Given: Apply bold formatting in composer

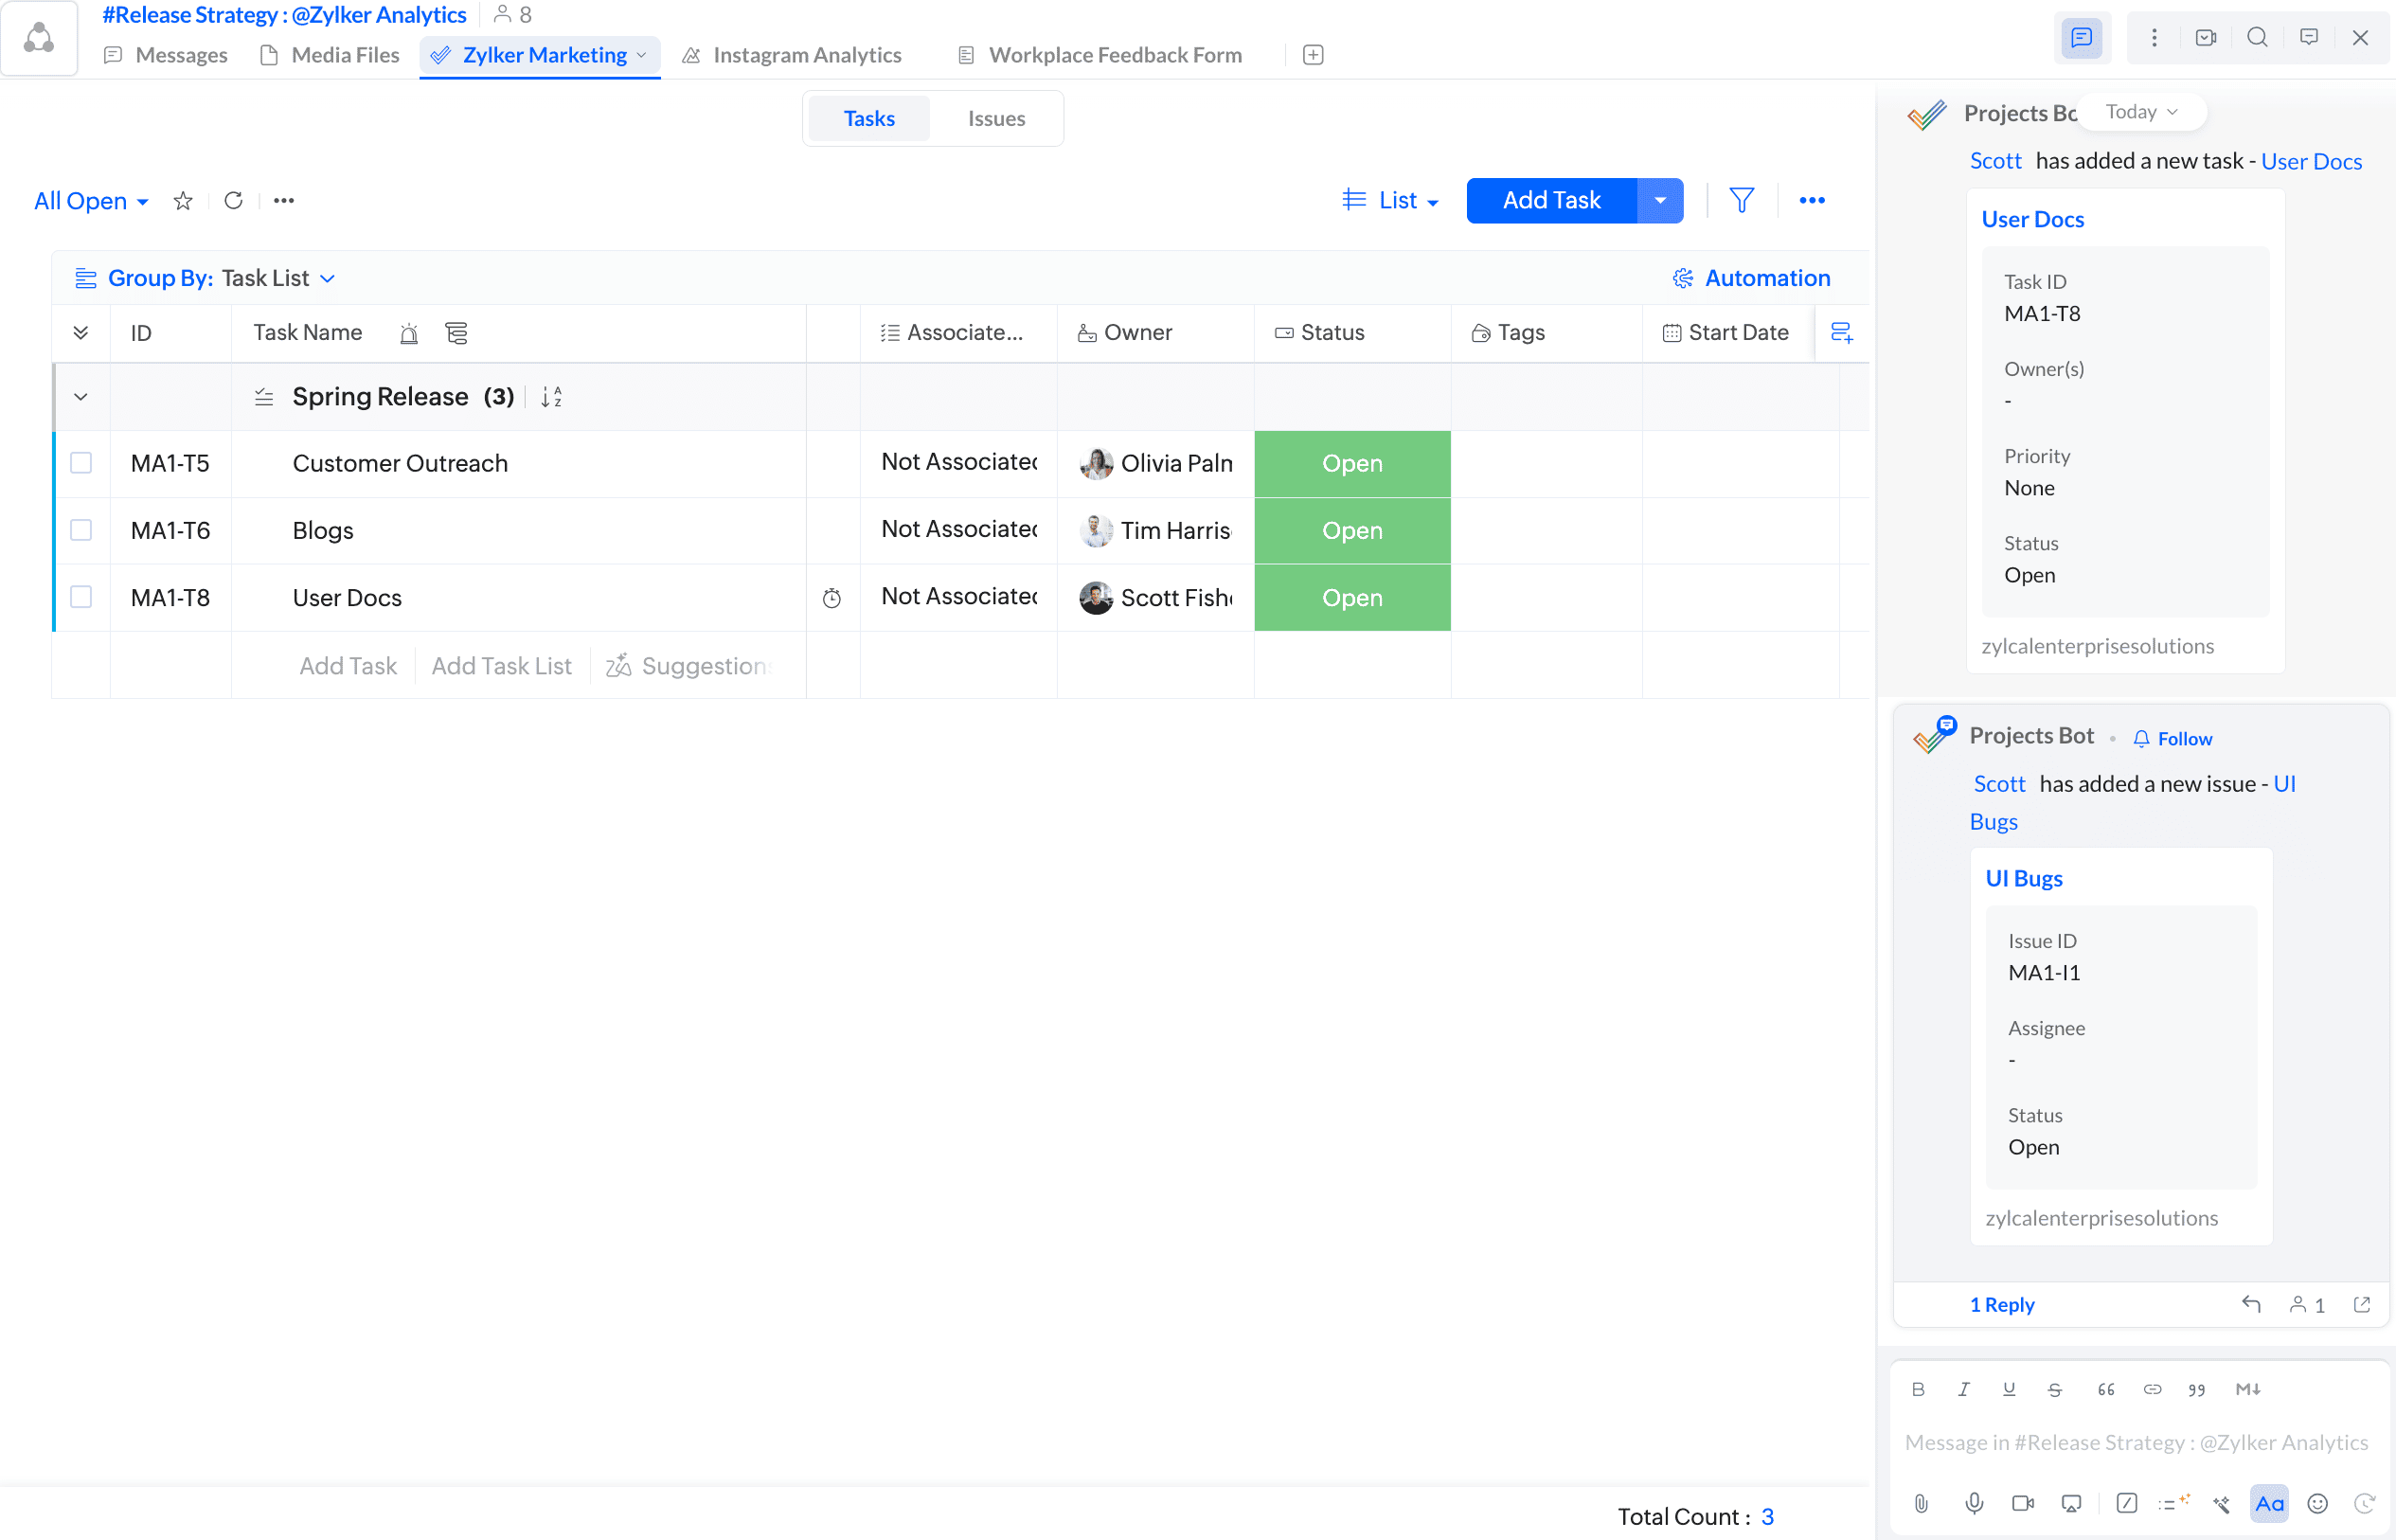Looking at the screenshot, I should click(1918, 1389).
